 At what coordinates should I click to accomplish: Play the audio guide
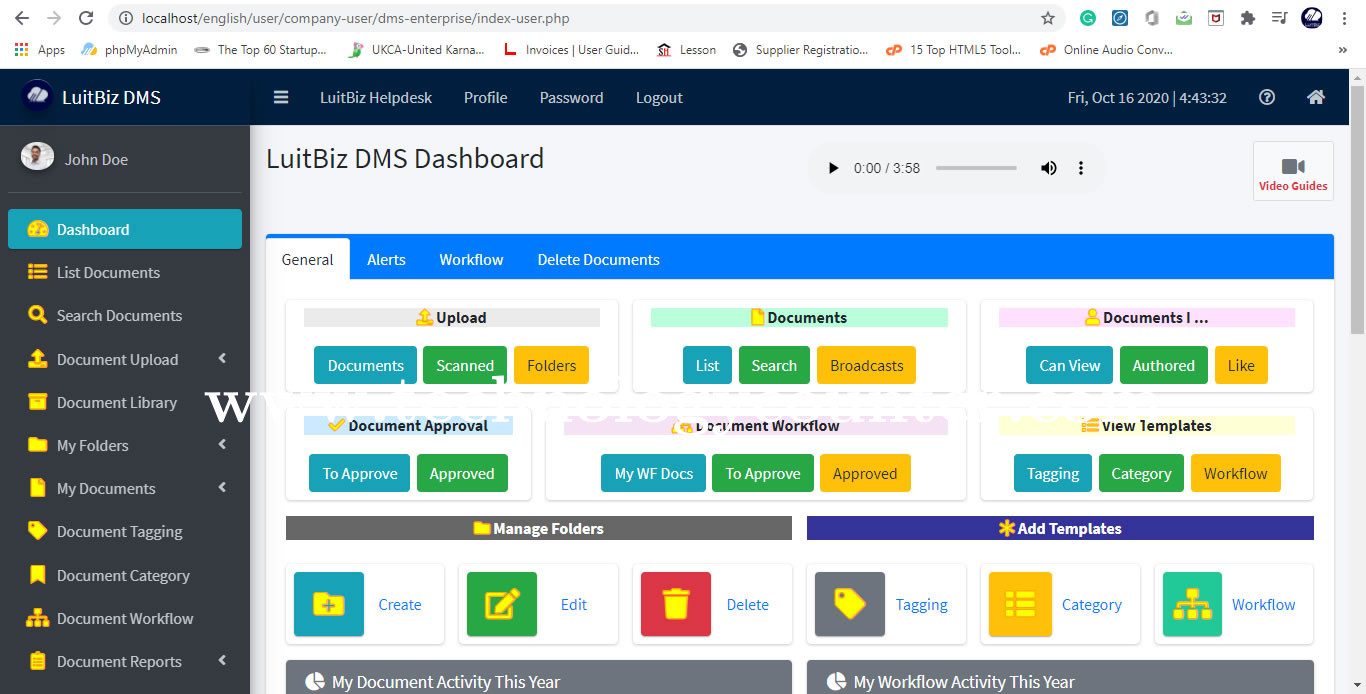click(833, 168)
